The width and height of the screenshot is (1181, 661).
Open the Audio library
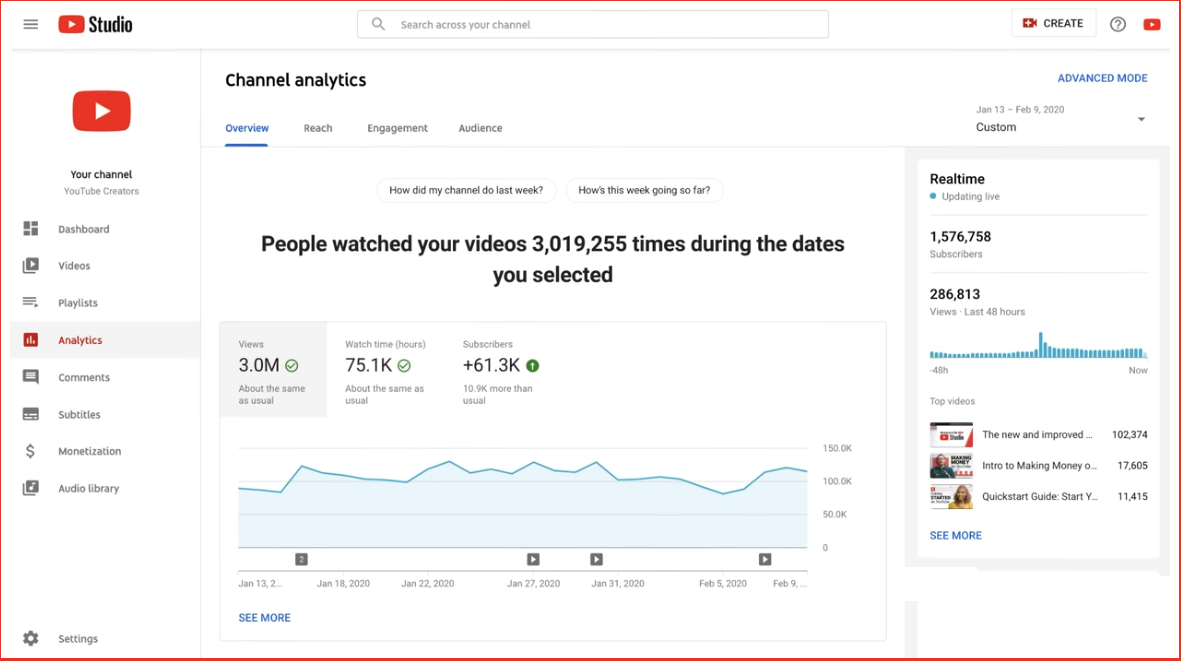pos(89,488)
